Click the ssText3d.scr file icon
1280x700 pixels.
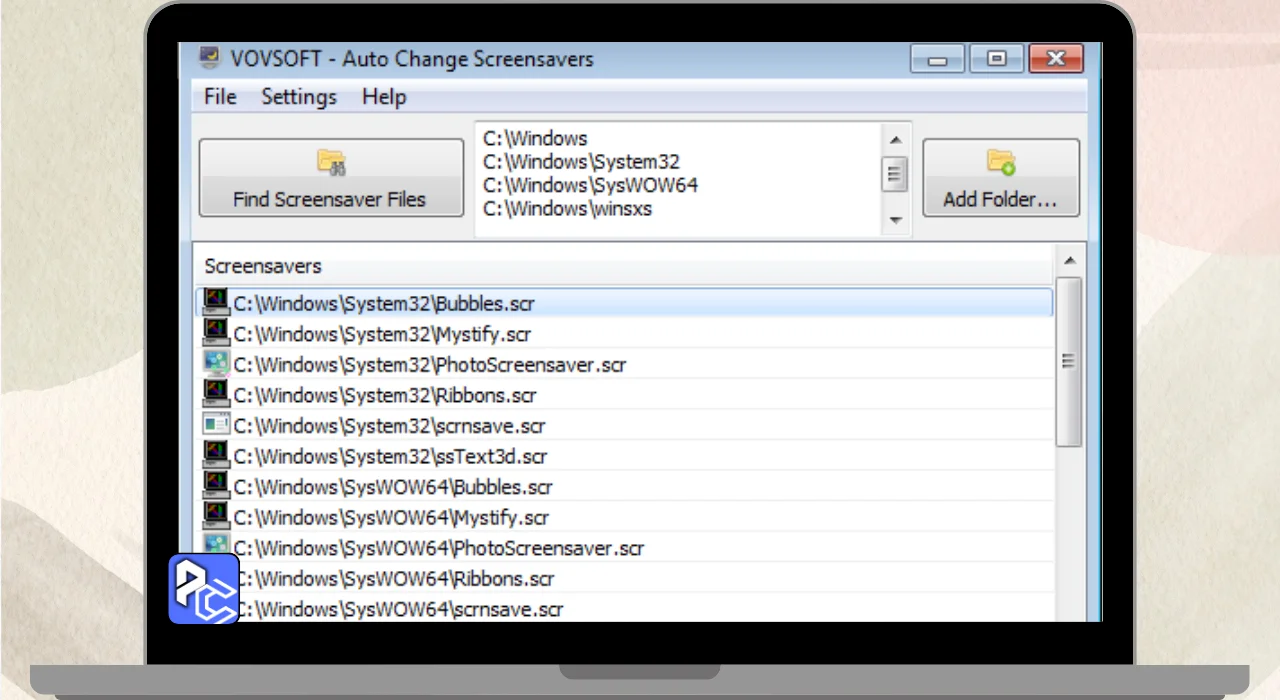tap(216, 456)
